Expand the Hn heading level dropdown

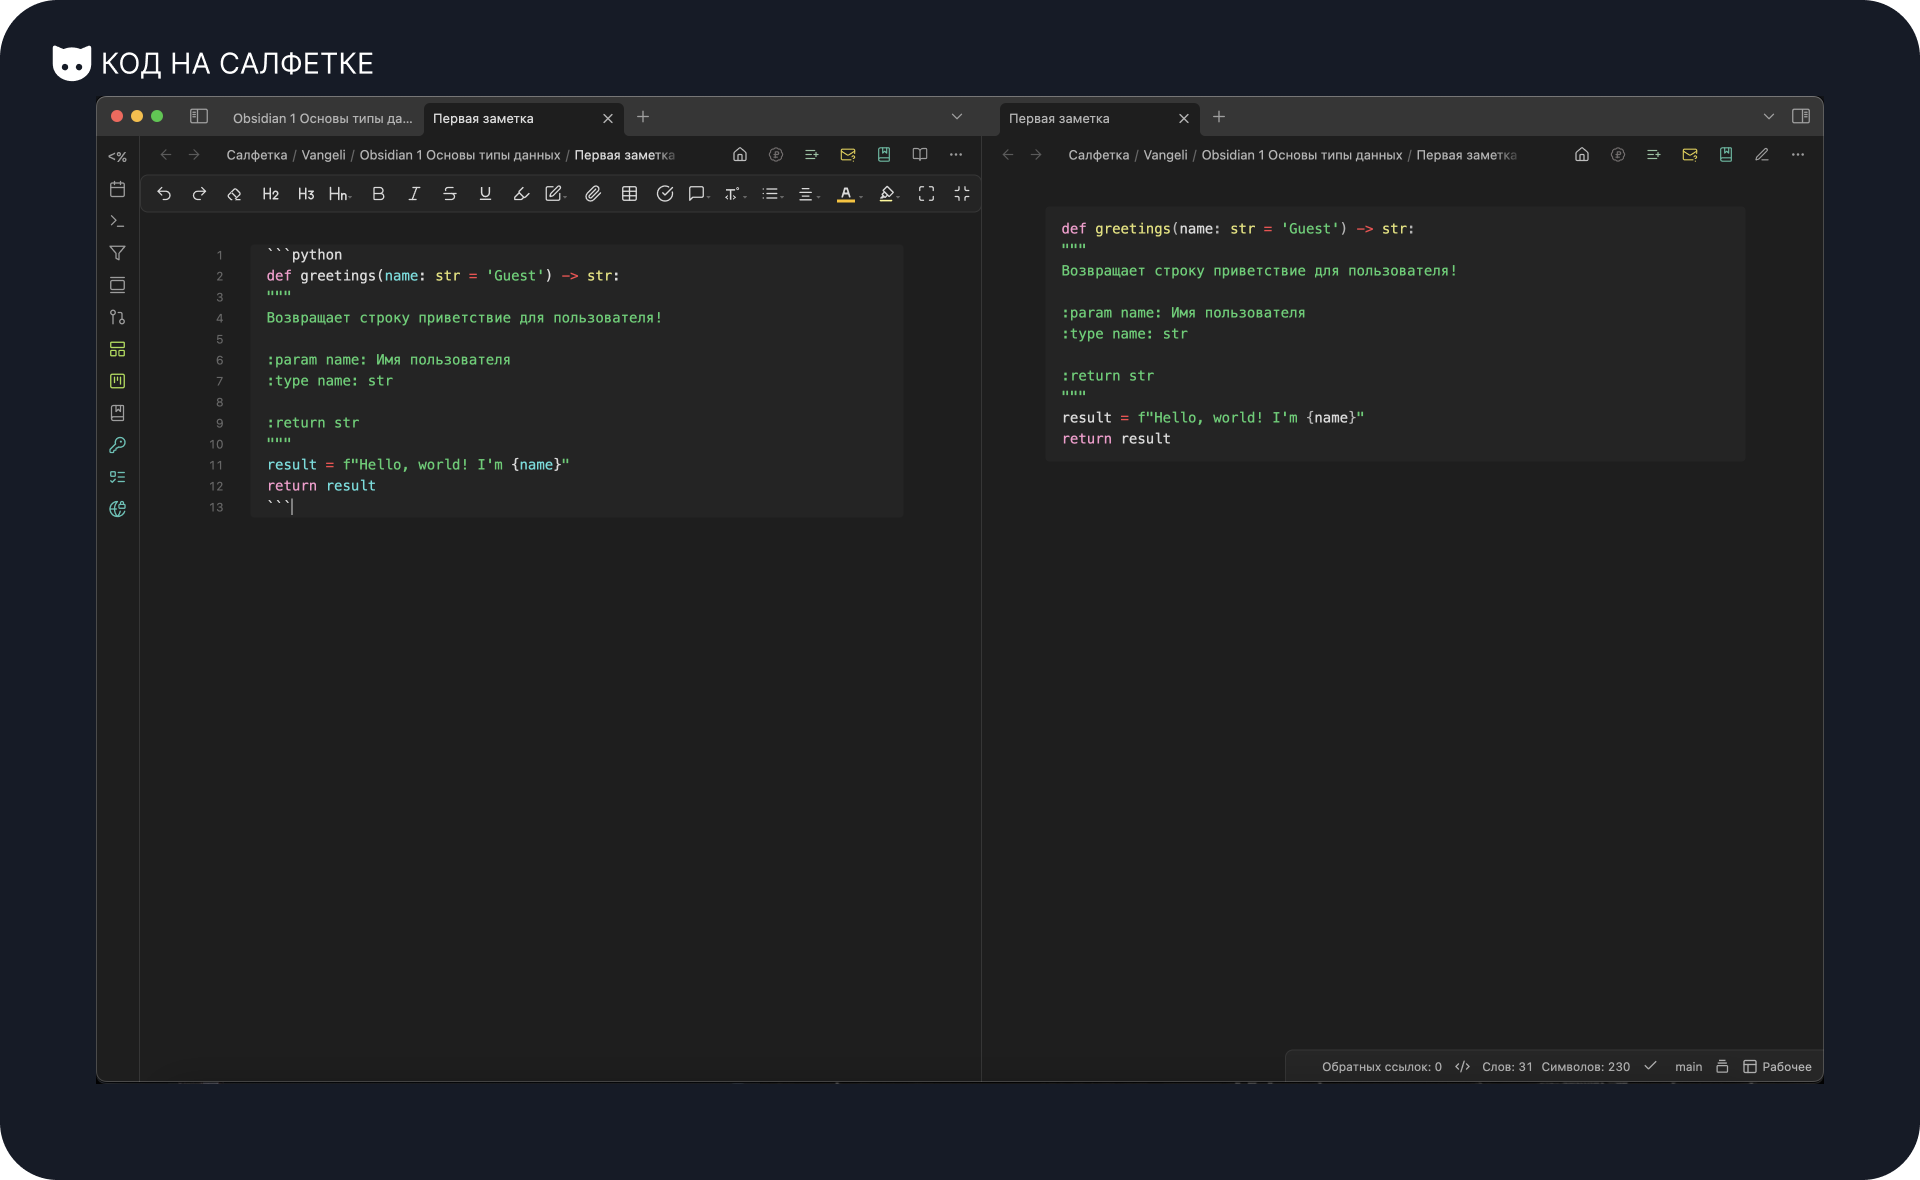pyautogui.click(x=339, y=194)
